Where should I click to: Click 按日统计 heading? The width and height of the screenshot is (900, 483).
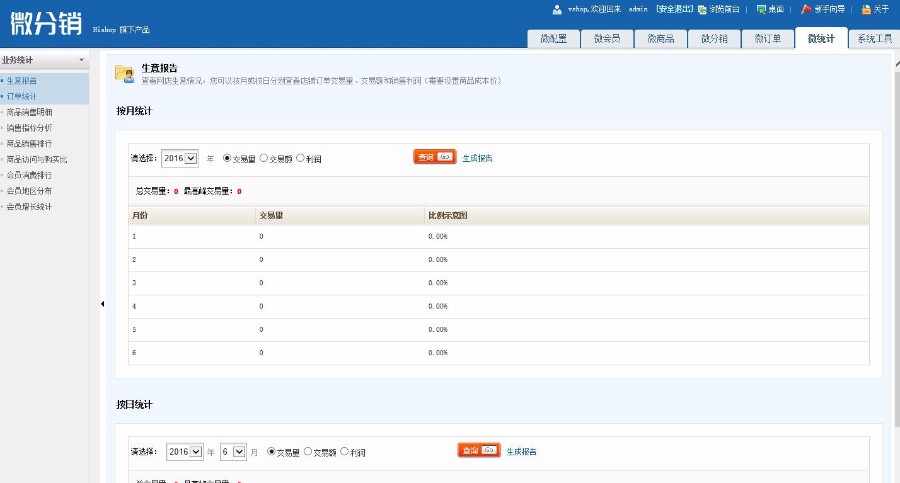pos(134,404)
